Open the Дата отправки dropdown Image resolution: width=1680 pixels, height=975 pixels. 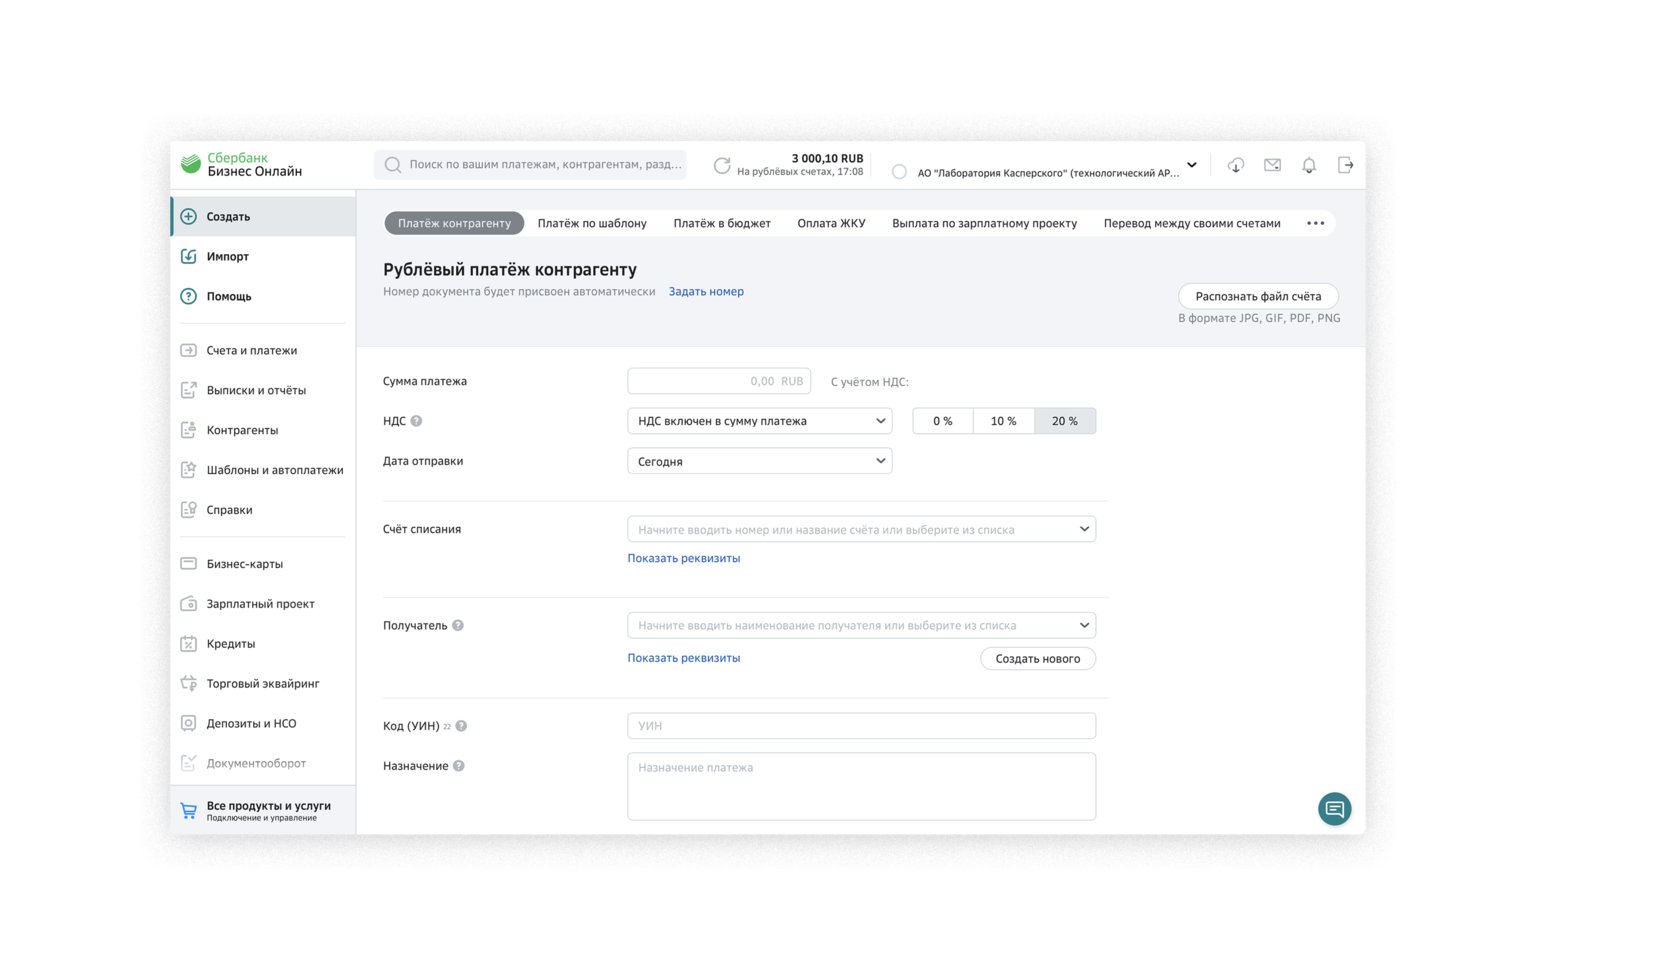pyautogui.click(x=759, y=461)
